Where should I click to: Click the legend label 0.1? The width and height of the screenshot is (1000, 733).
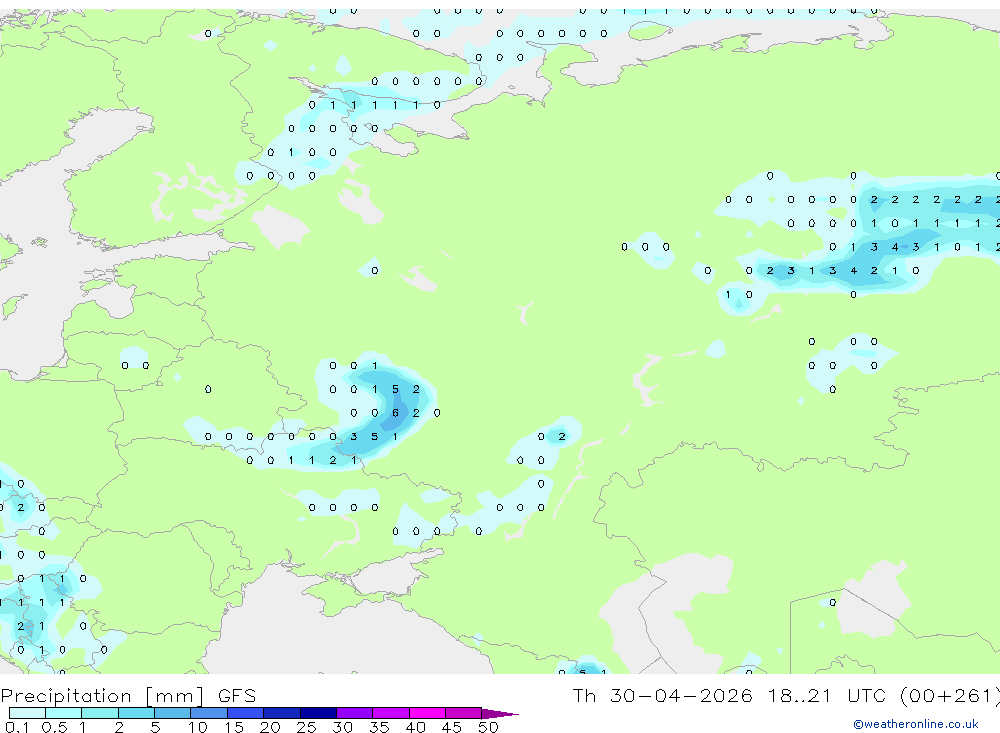pyautogui.click(x=17, y=727)
